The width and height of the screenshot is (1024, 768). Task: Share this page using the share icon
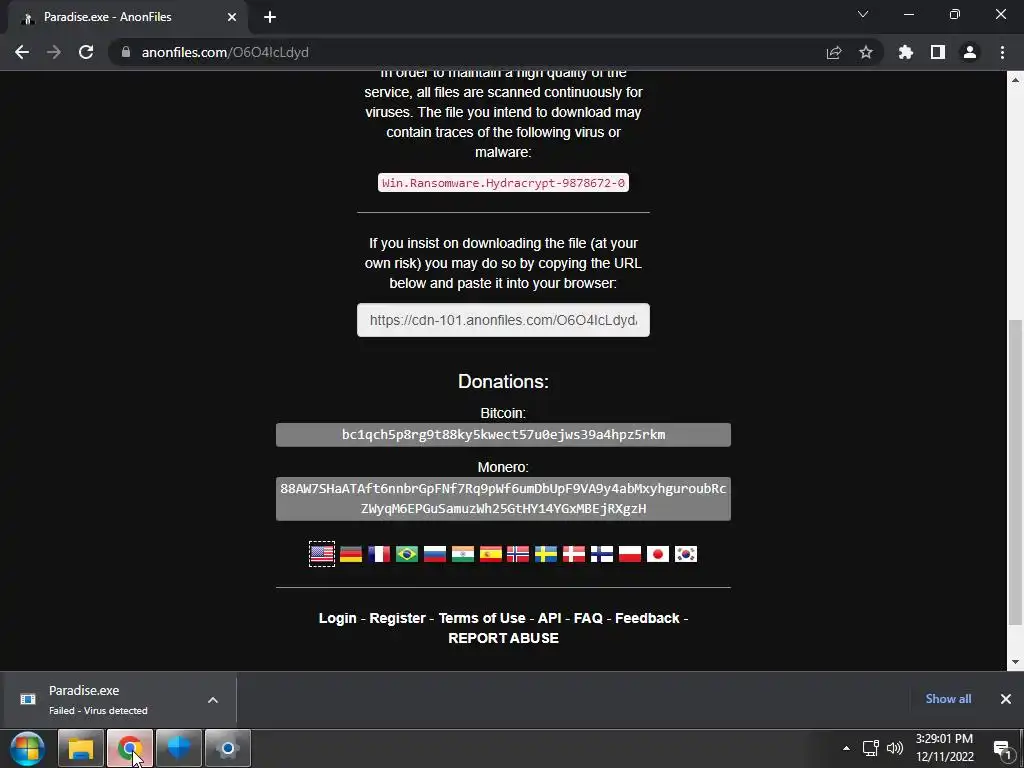[834, 52]
